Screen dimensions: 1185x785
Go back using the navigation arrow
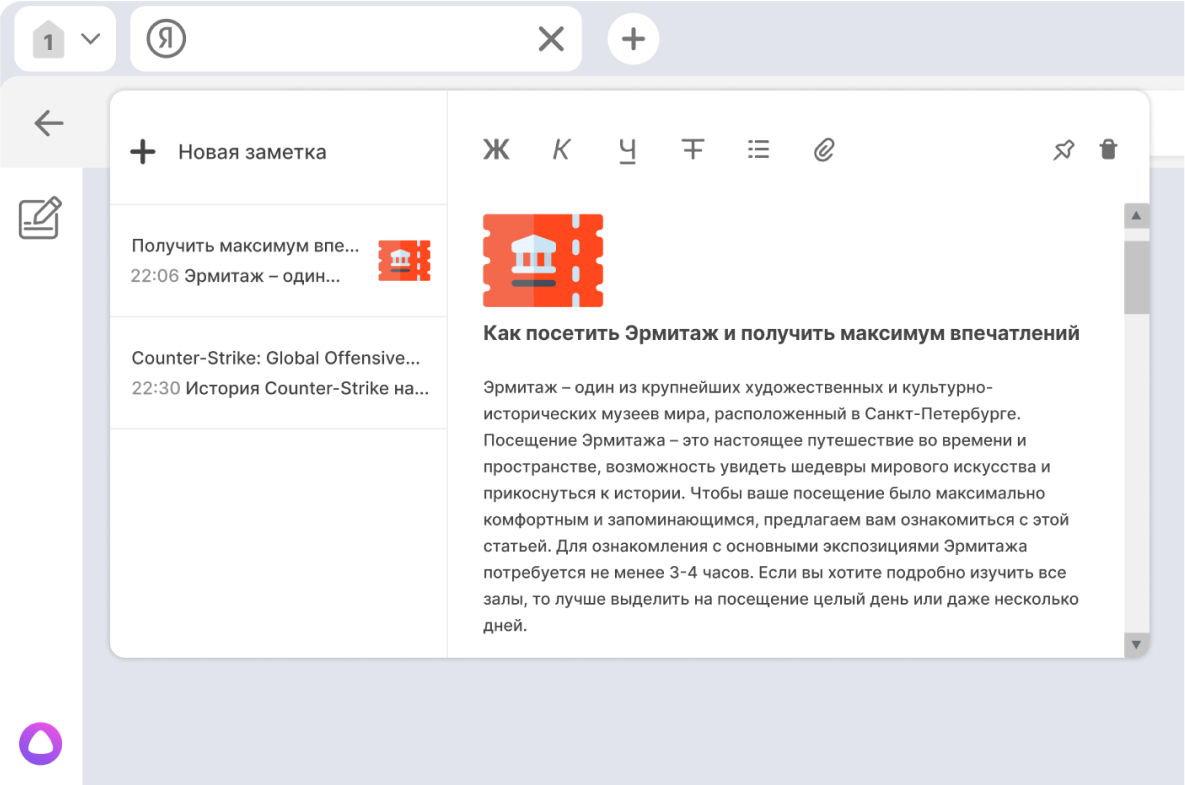tap(48, 122)
